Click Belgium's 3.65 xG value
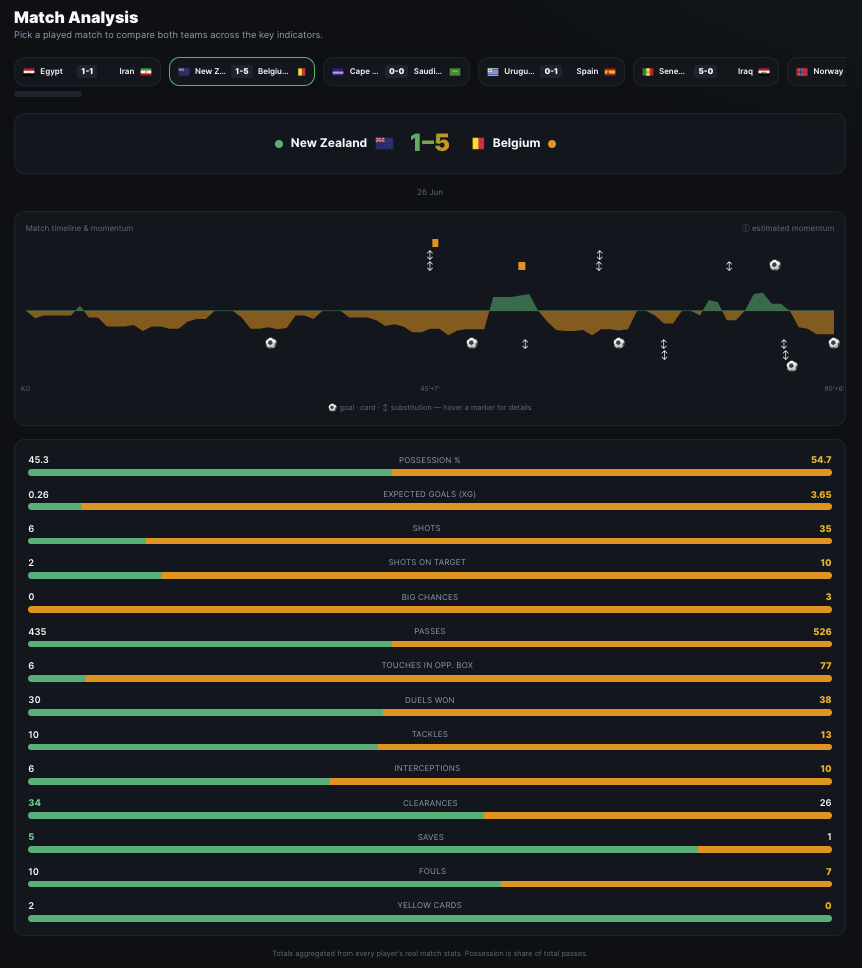The height and width of the screenshot is (968, 862). [x=821, y=494]
